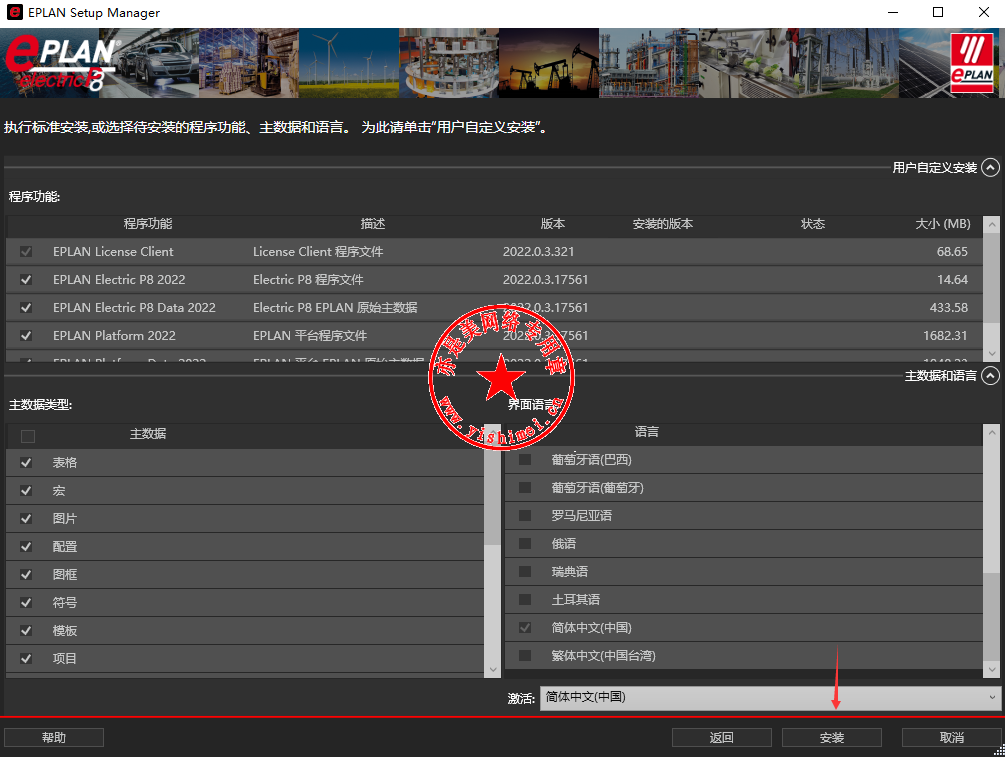Click the program list scrollbar up arrow
Viewport: 1005px width, 757px height.
[992, 224]
